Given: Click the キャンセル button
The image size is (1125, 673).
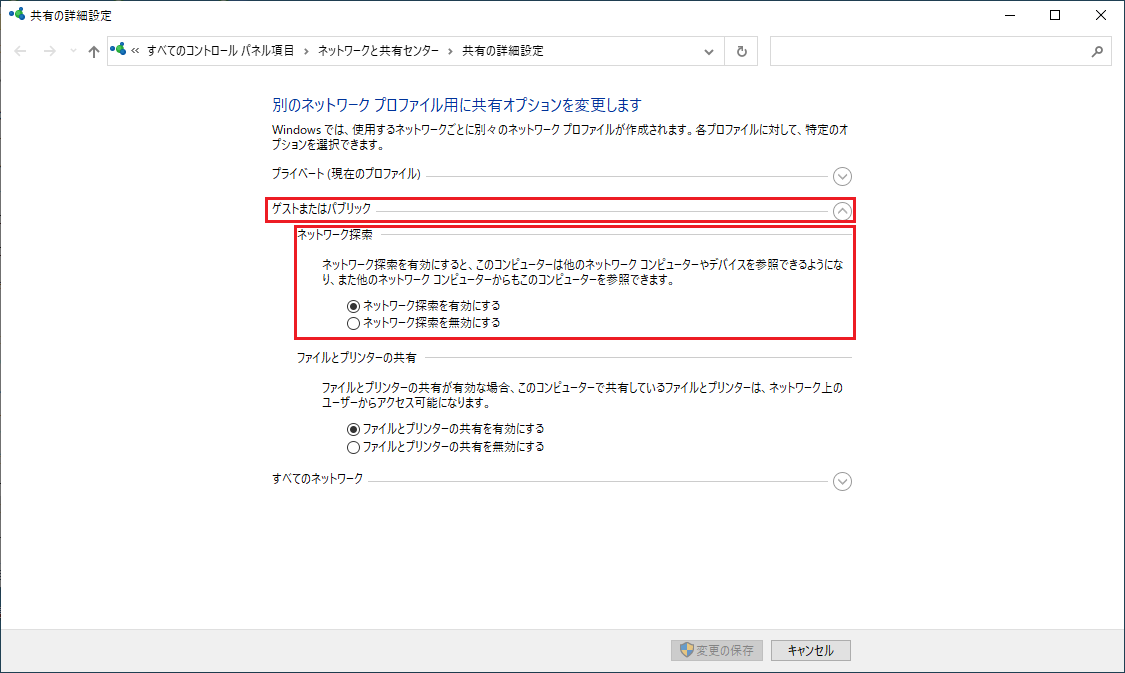Looking at the screenshot, I should coord(811,650).
